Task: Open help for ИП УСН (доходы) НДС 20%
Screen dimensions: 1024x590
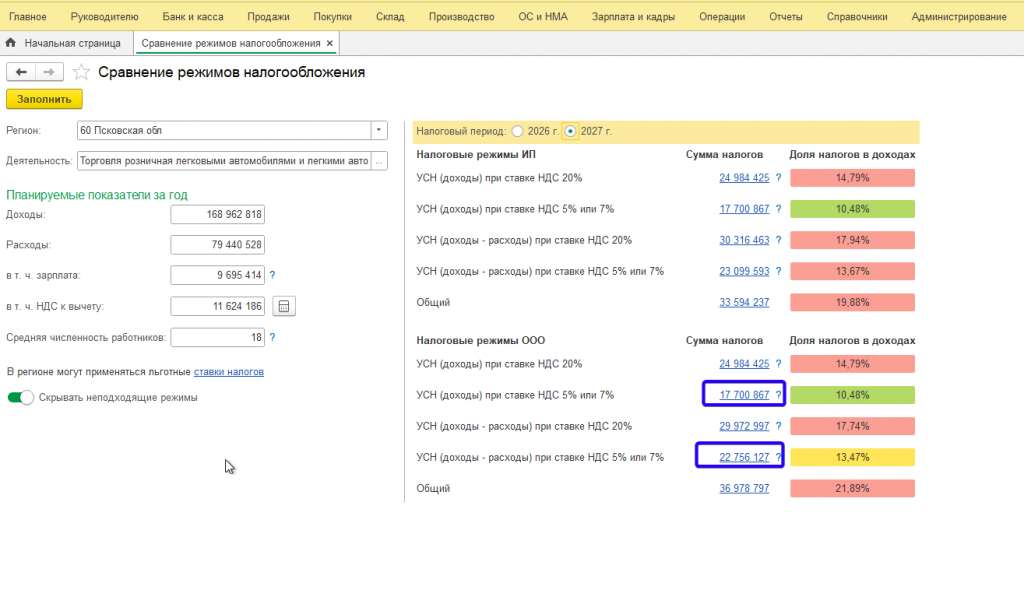Action: tap(778, 178)
